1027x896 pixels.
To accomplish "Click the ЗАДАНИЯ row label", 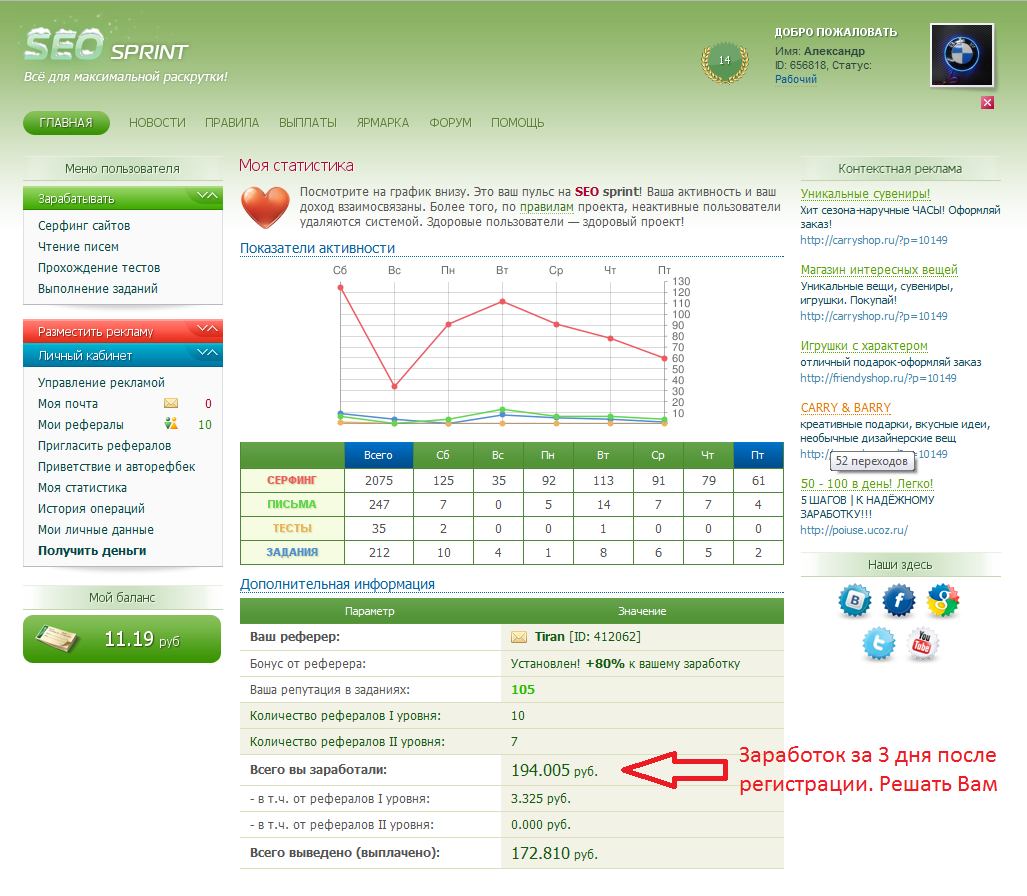I will tap(292, 552).
